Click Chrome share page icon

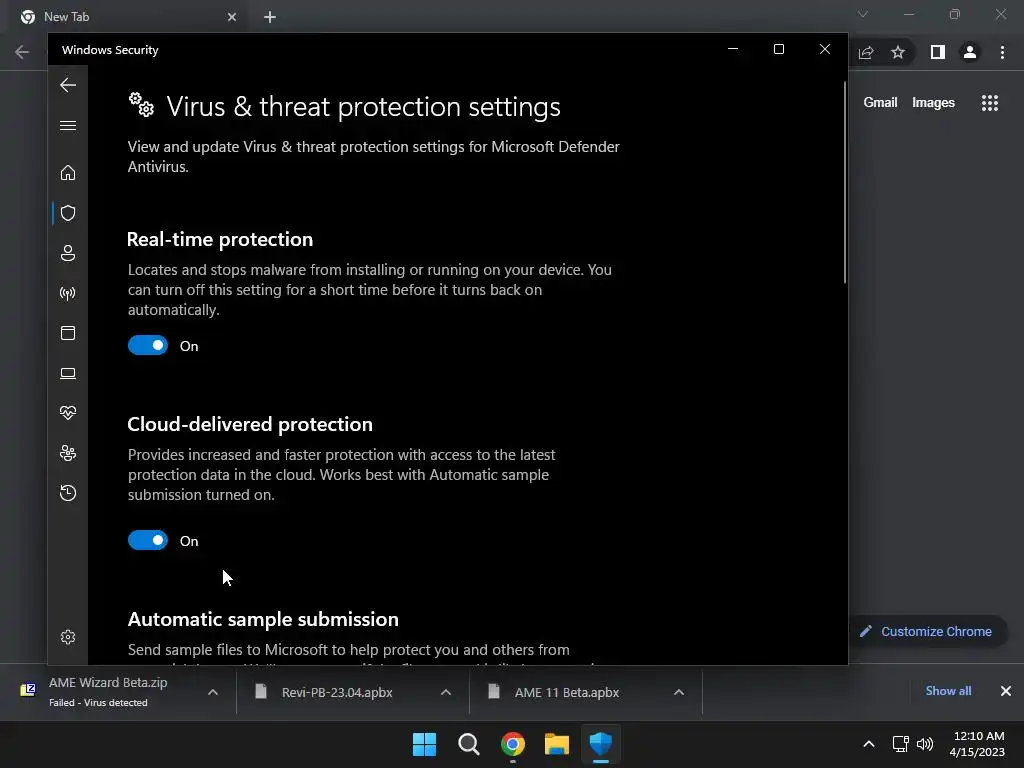point(866,52)
